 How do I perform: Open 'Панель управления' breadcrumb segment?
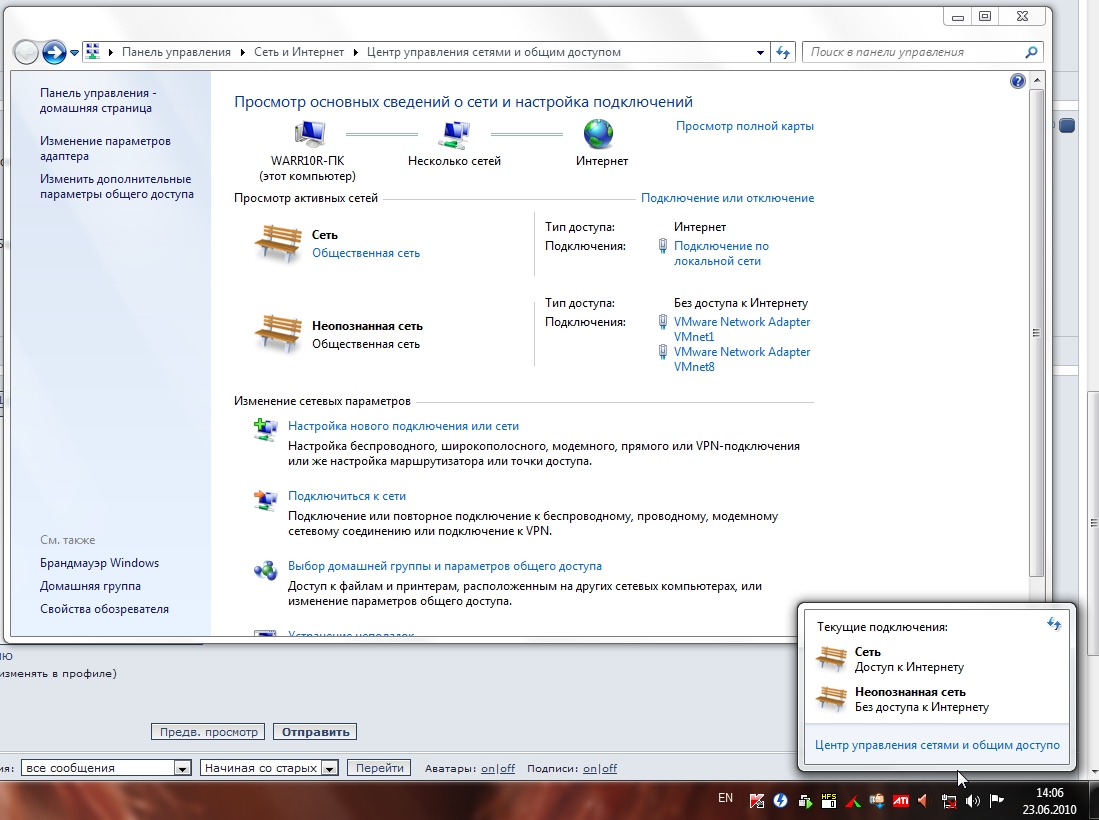tap(176, 52)
